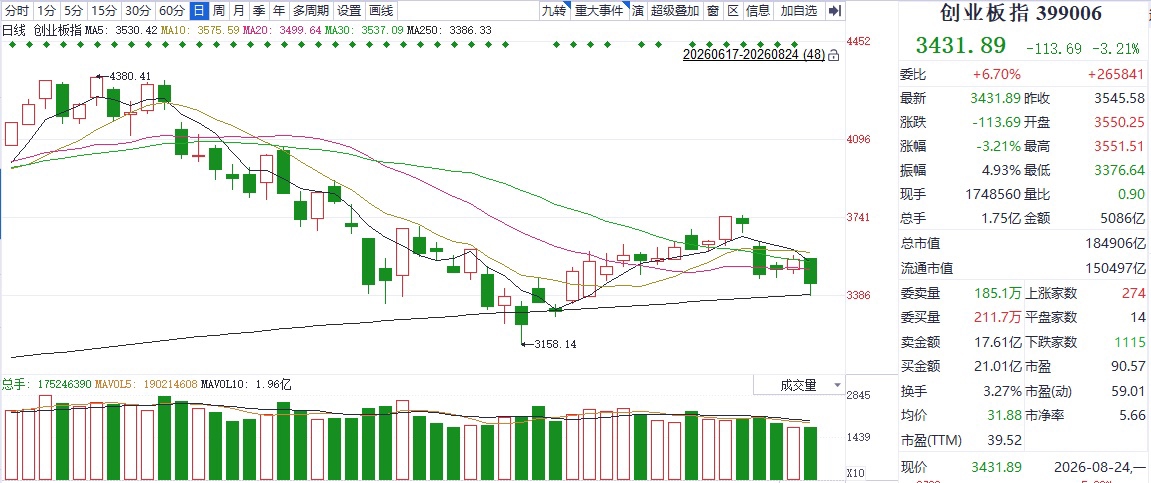The height and width of the screenshot is (483, 1151).
Task: Click the 超级叠加 overlay tool
Action: 674,10
